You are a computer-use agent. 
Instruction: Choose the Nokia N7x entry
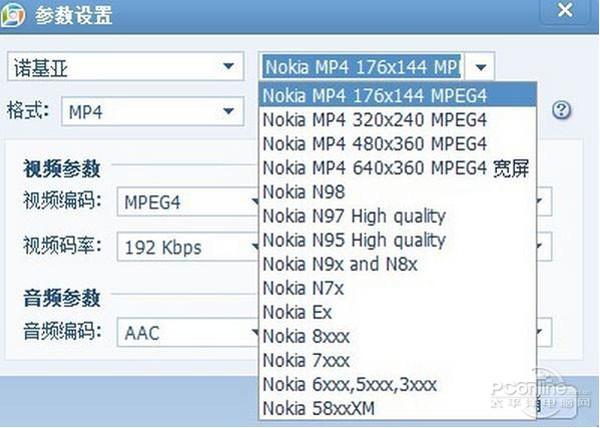(398, 288)
